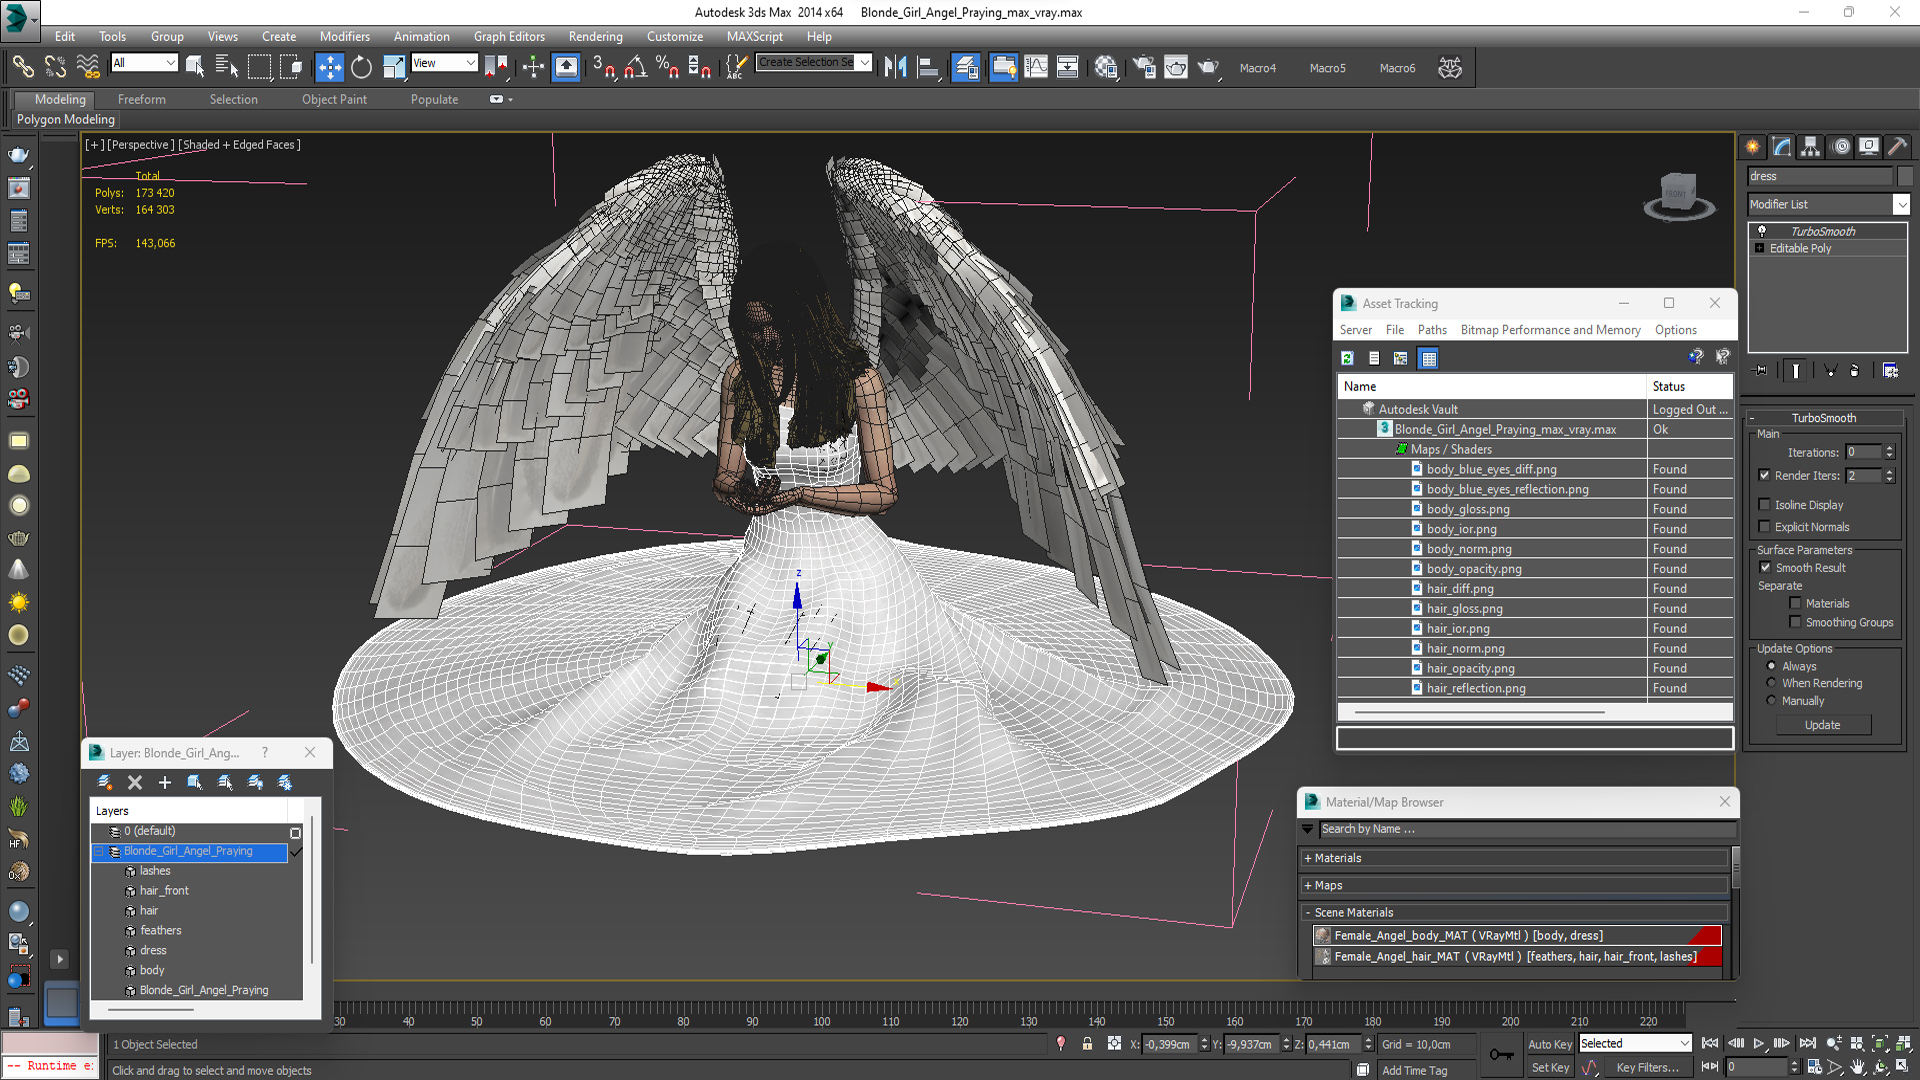Click Refresh icon in Asset Tracking
The width and height of the screenshot is (1920, 1080).
(1348, 358)
